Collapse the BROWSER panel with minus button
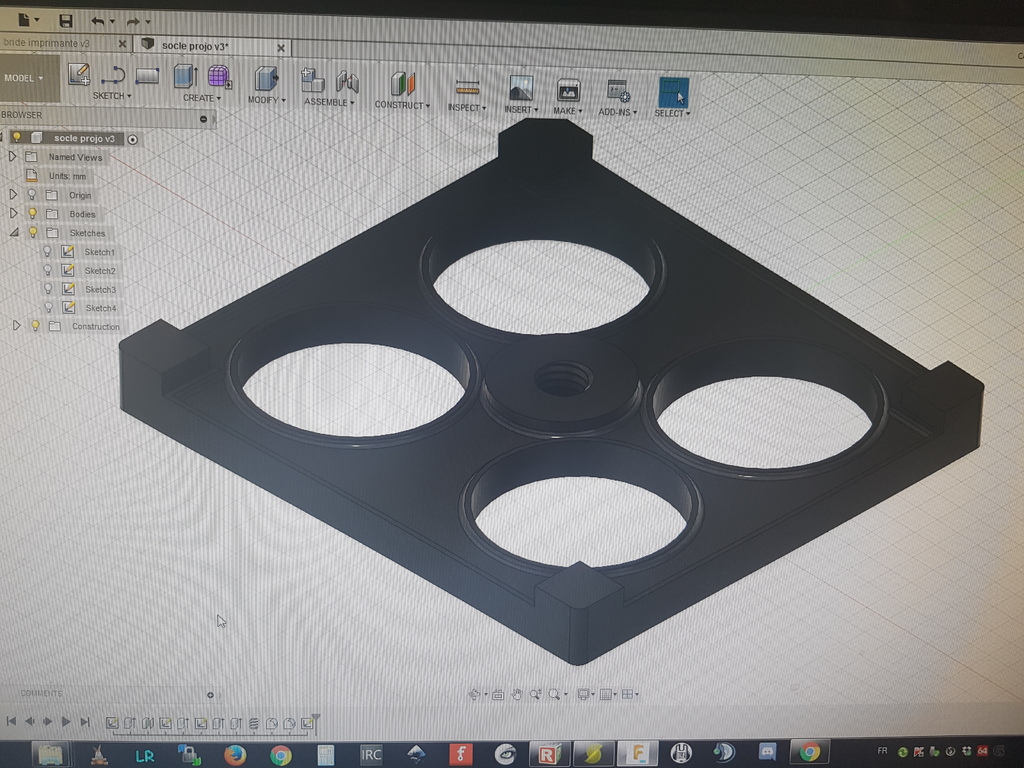1024x768 pixels. click(203, 119)
